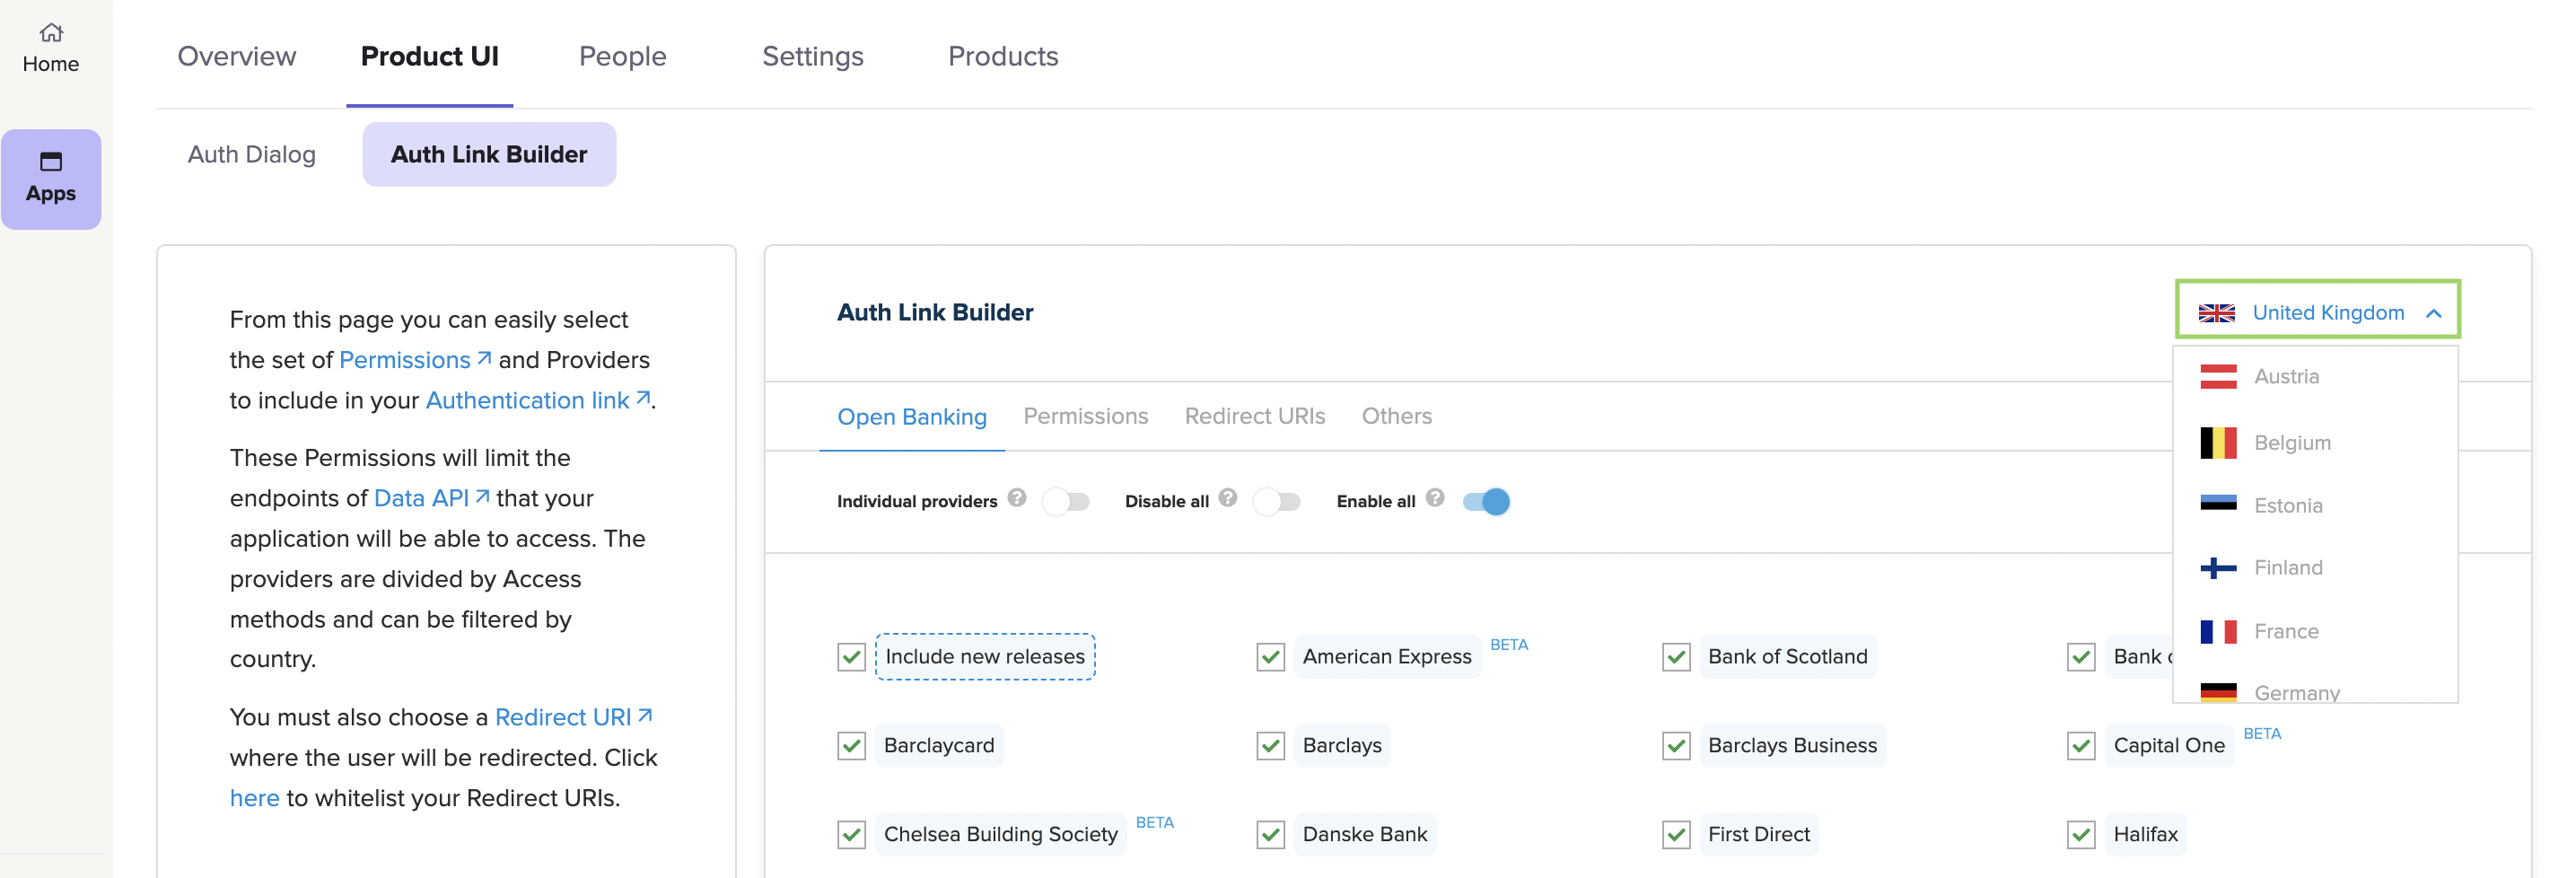The image size is (2576, 878).
Task: Follow the Authentication link hyperlink
Action: coord(538,400)
